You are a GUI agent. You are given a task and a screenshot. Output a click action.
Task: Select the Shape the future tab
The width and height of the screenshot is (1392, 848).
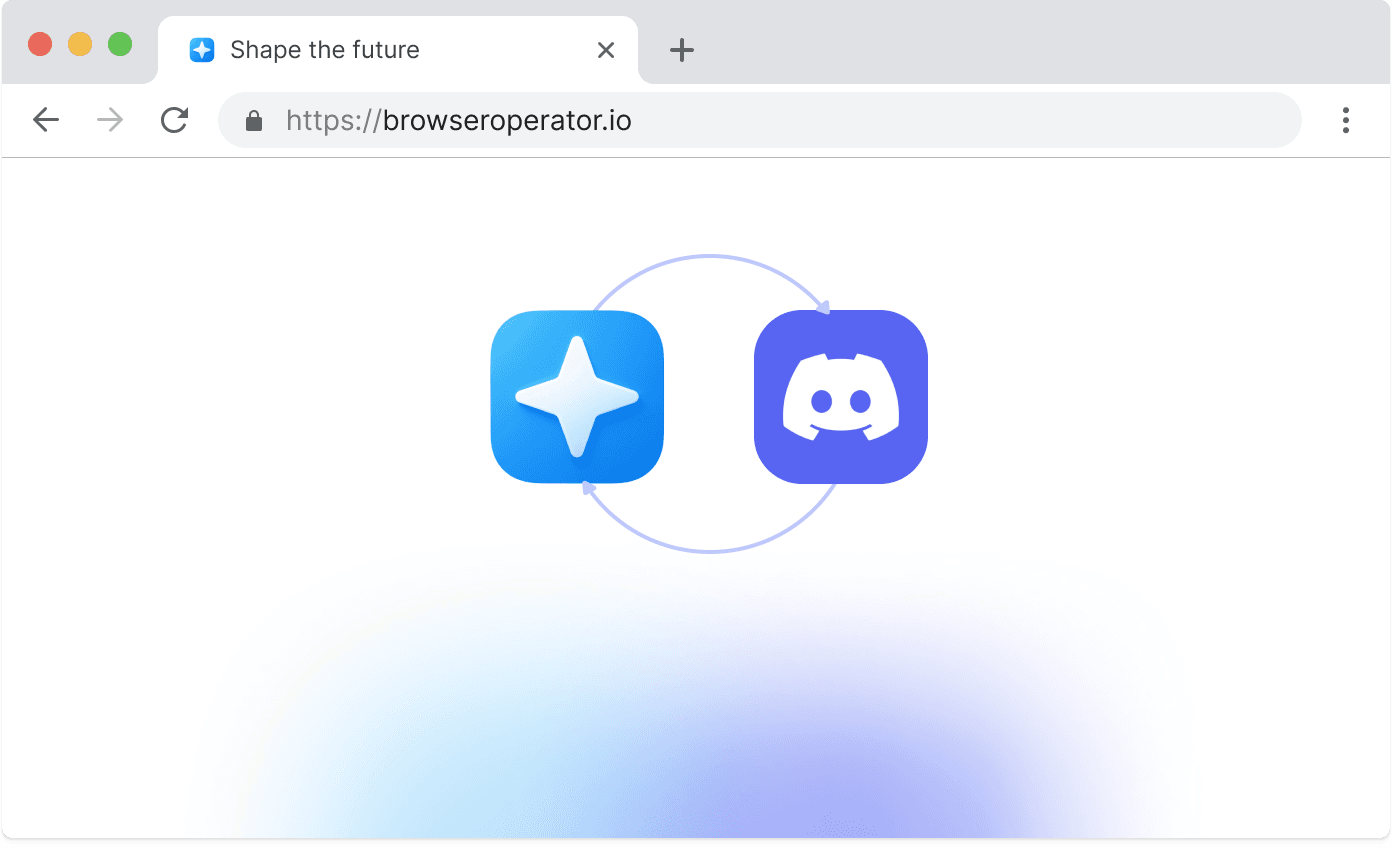tap(398, 50)
